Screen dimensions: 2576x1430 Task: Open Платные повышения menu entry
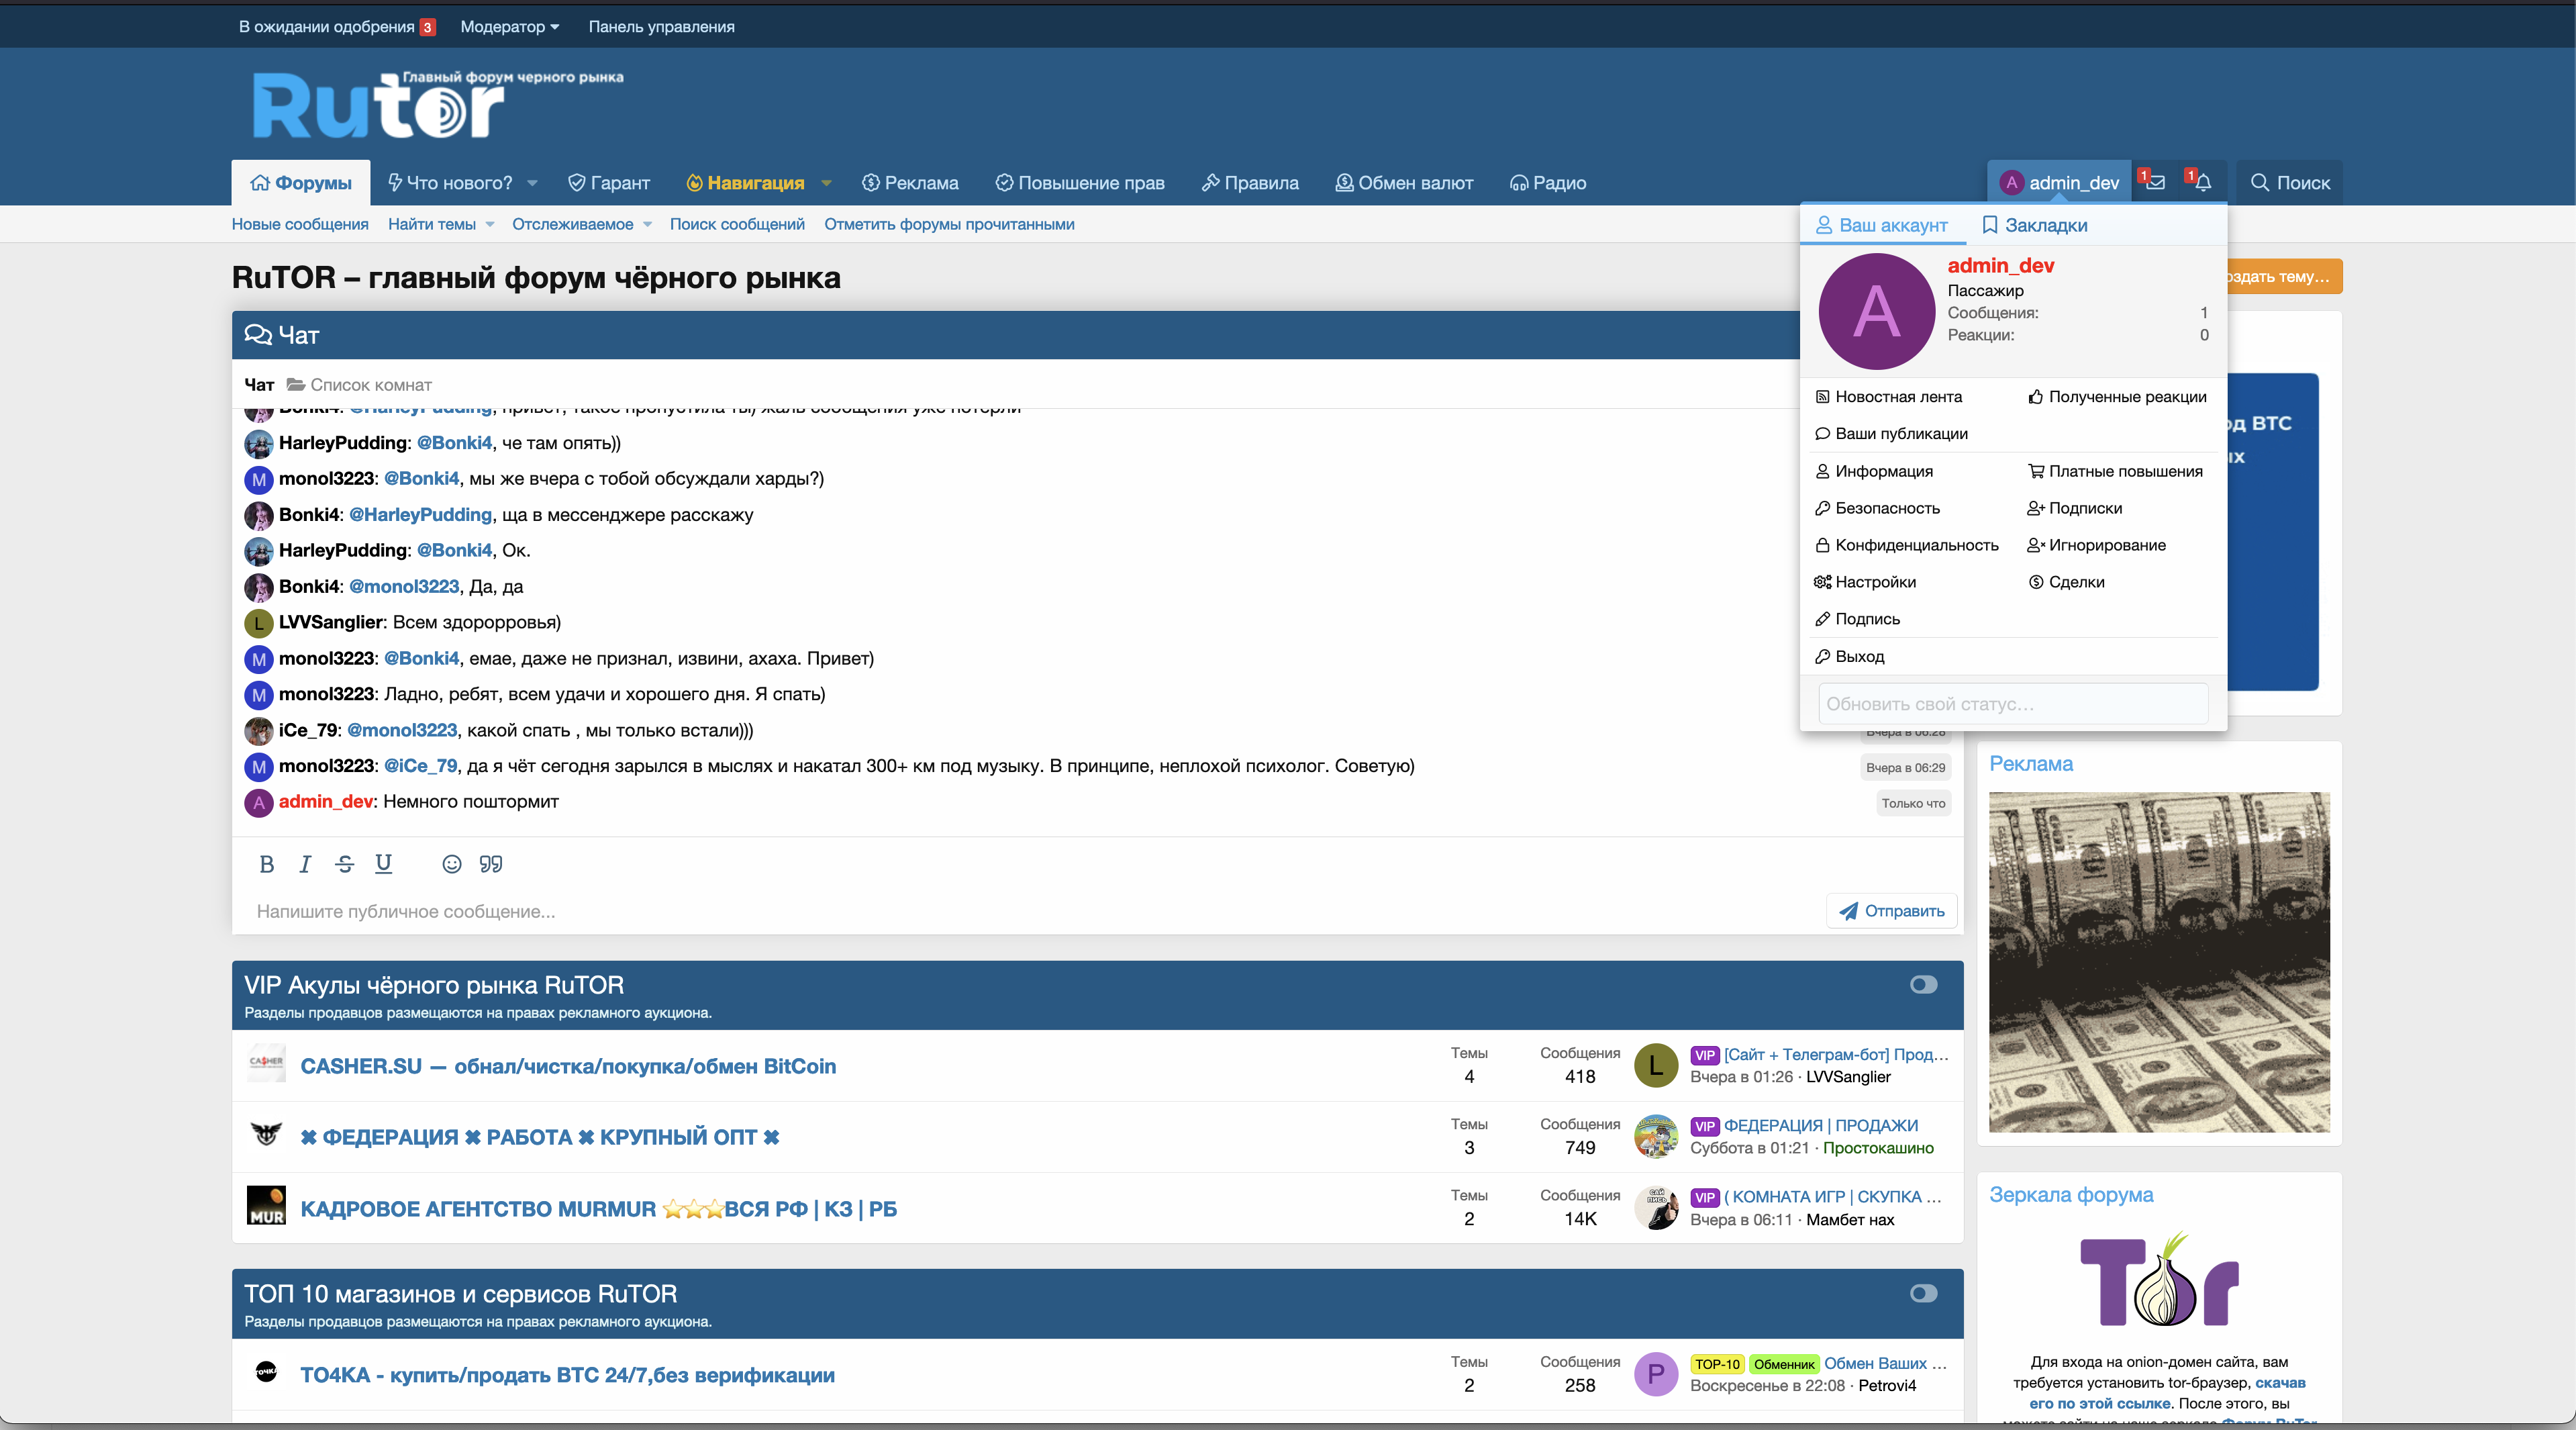tap(2115, 471)
